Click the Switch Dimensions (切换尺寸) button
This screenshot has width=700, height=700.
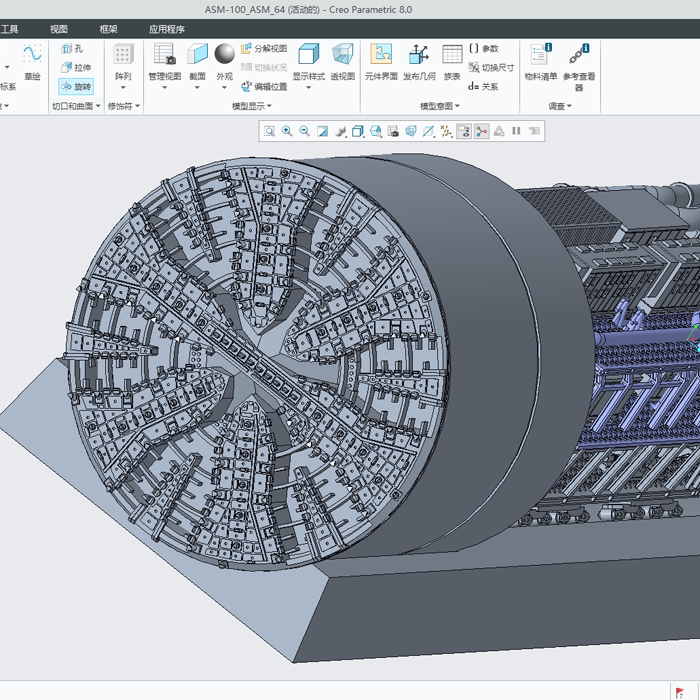point(491,67)
